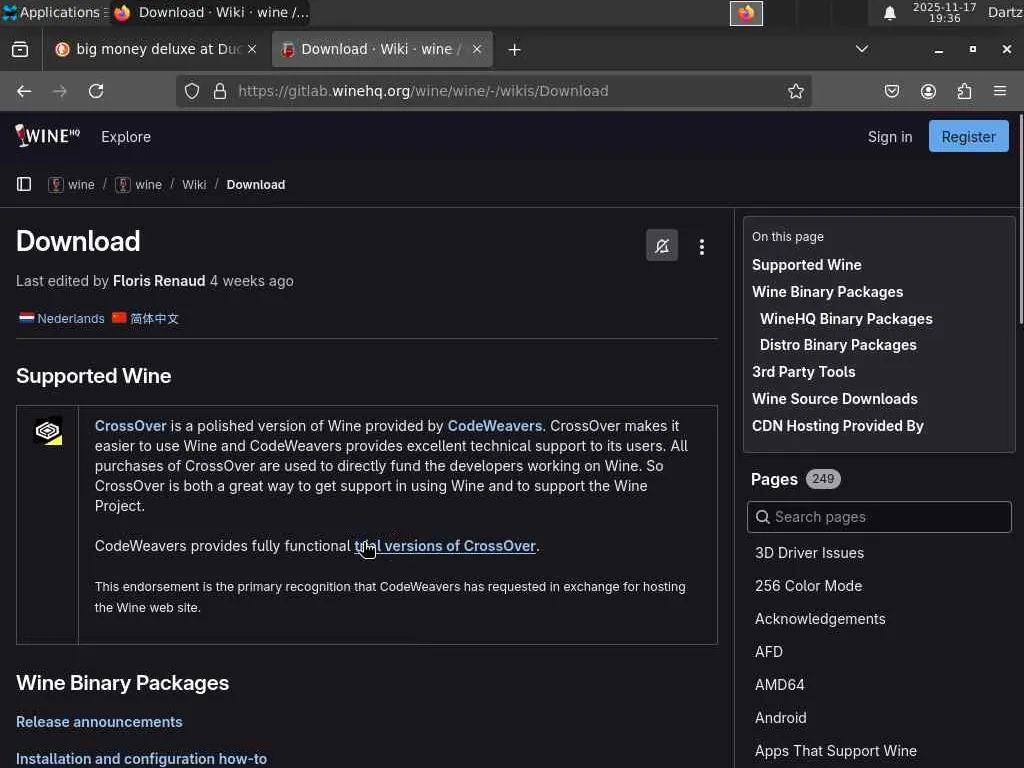Click the WineHQ logo
This screenshot has height=768, width=1024.
(47, 136)
